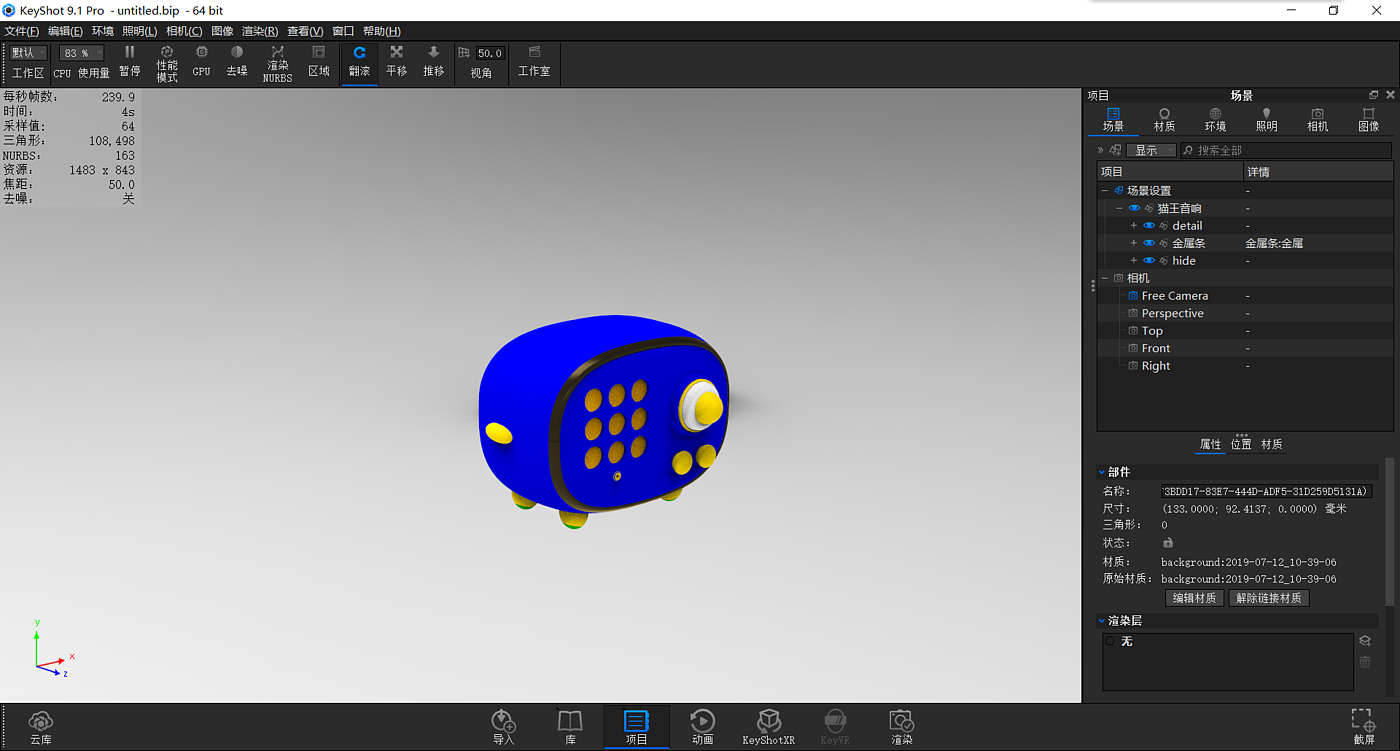Image resolution: width=1400 pixels, height=751 pixels.
Task: Collapse the 相机 cameras group
Action: click(x=1105, y=278)
